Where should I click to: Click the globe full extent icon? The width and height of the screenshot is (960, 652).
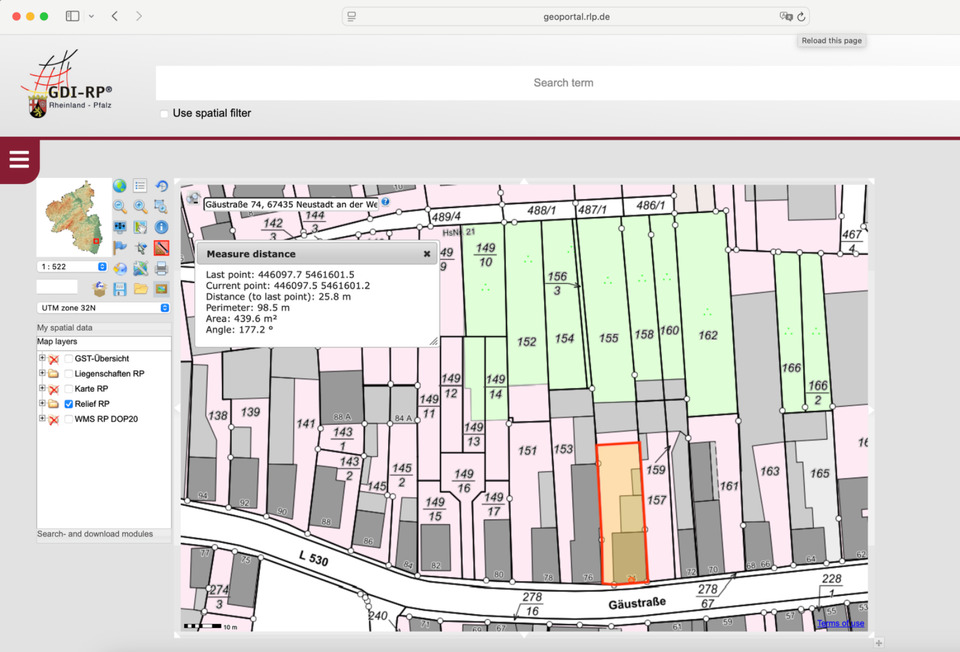coord(119,186)
